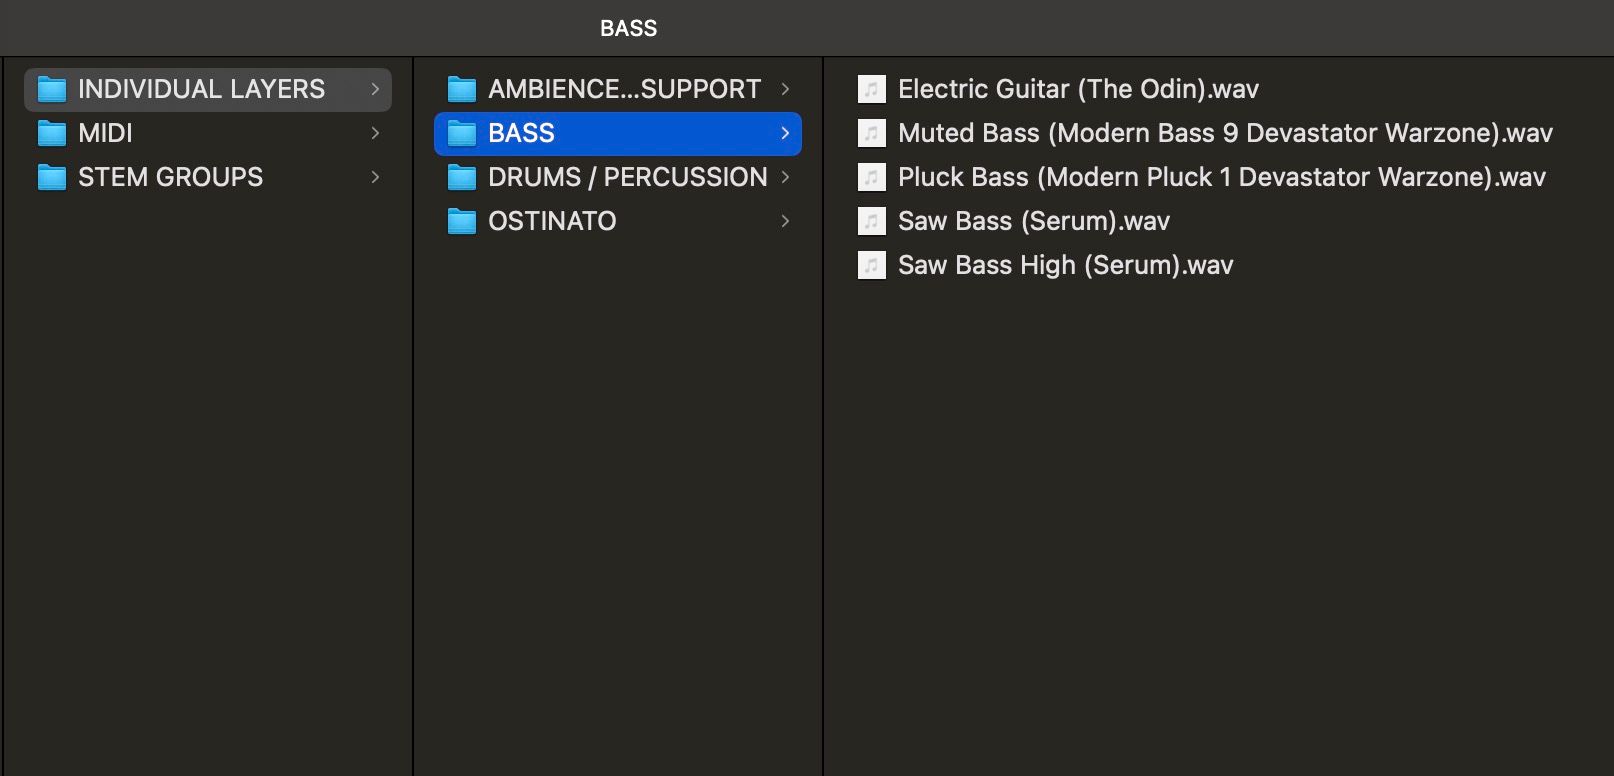This screenshot has height=776, width=1614.
Task: Click the Electric Guitar audio file icon
Action: click(x=871, y=89)
